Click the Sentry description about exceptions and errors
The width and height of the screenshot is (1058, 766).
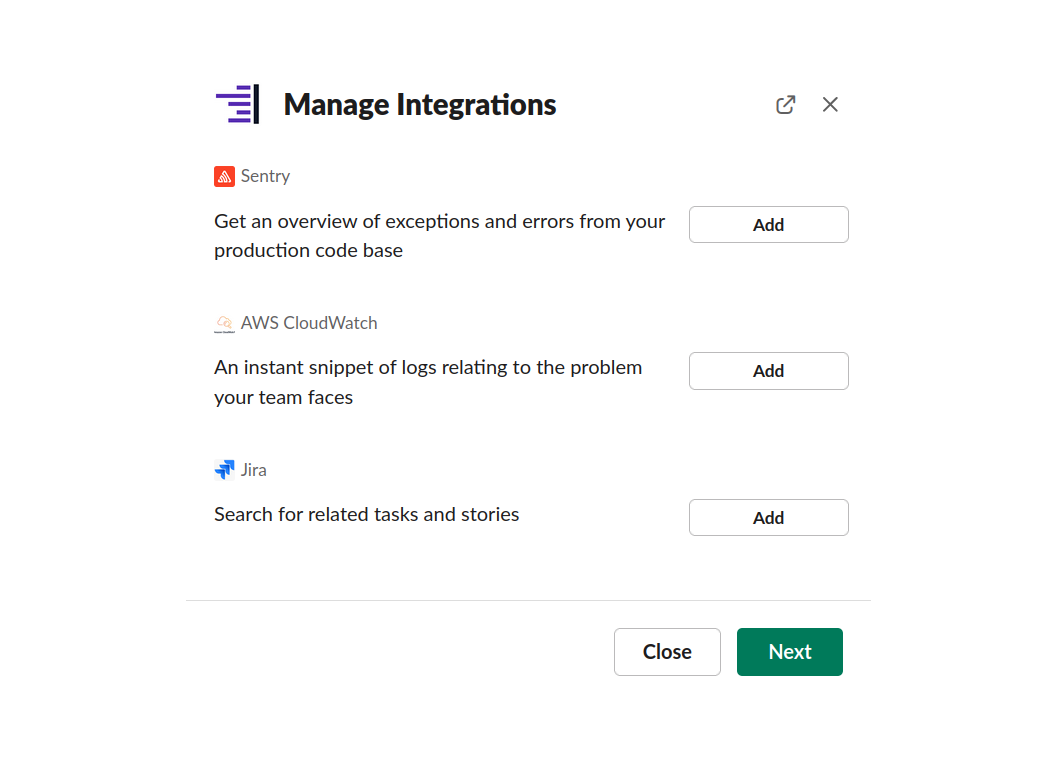439,236
